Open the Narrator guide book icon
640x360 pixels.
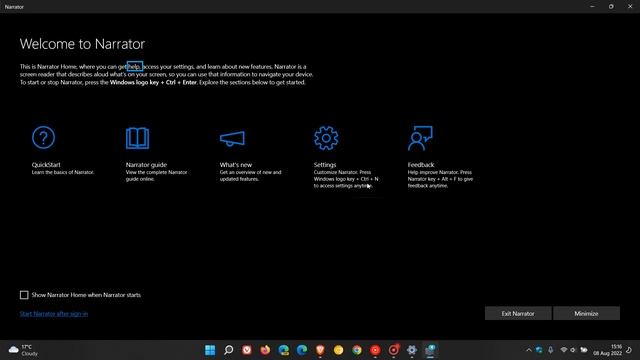[x=138, y=138]
